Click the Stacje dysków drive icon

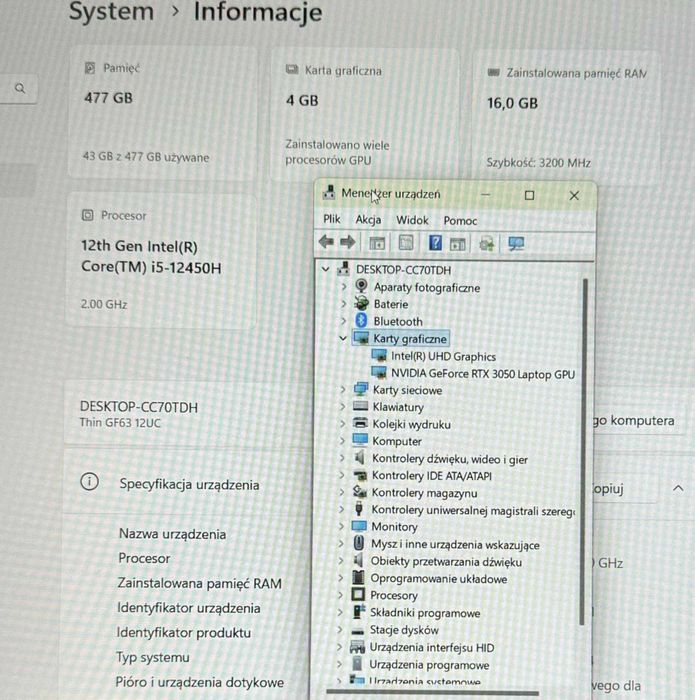tap(358, 630)
